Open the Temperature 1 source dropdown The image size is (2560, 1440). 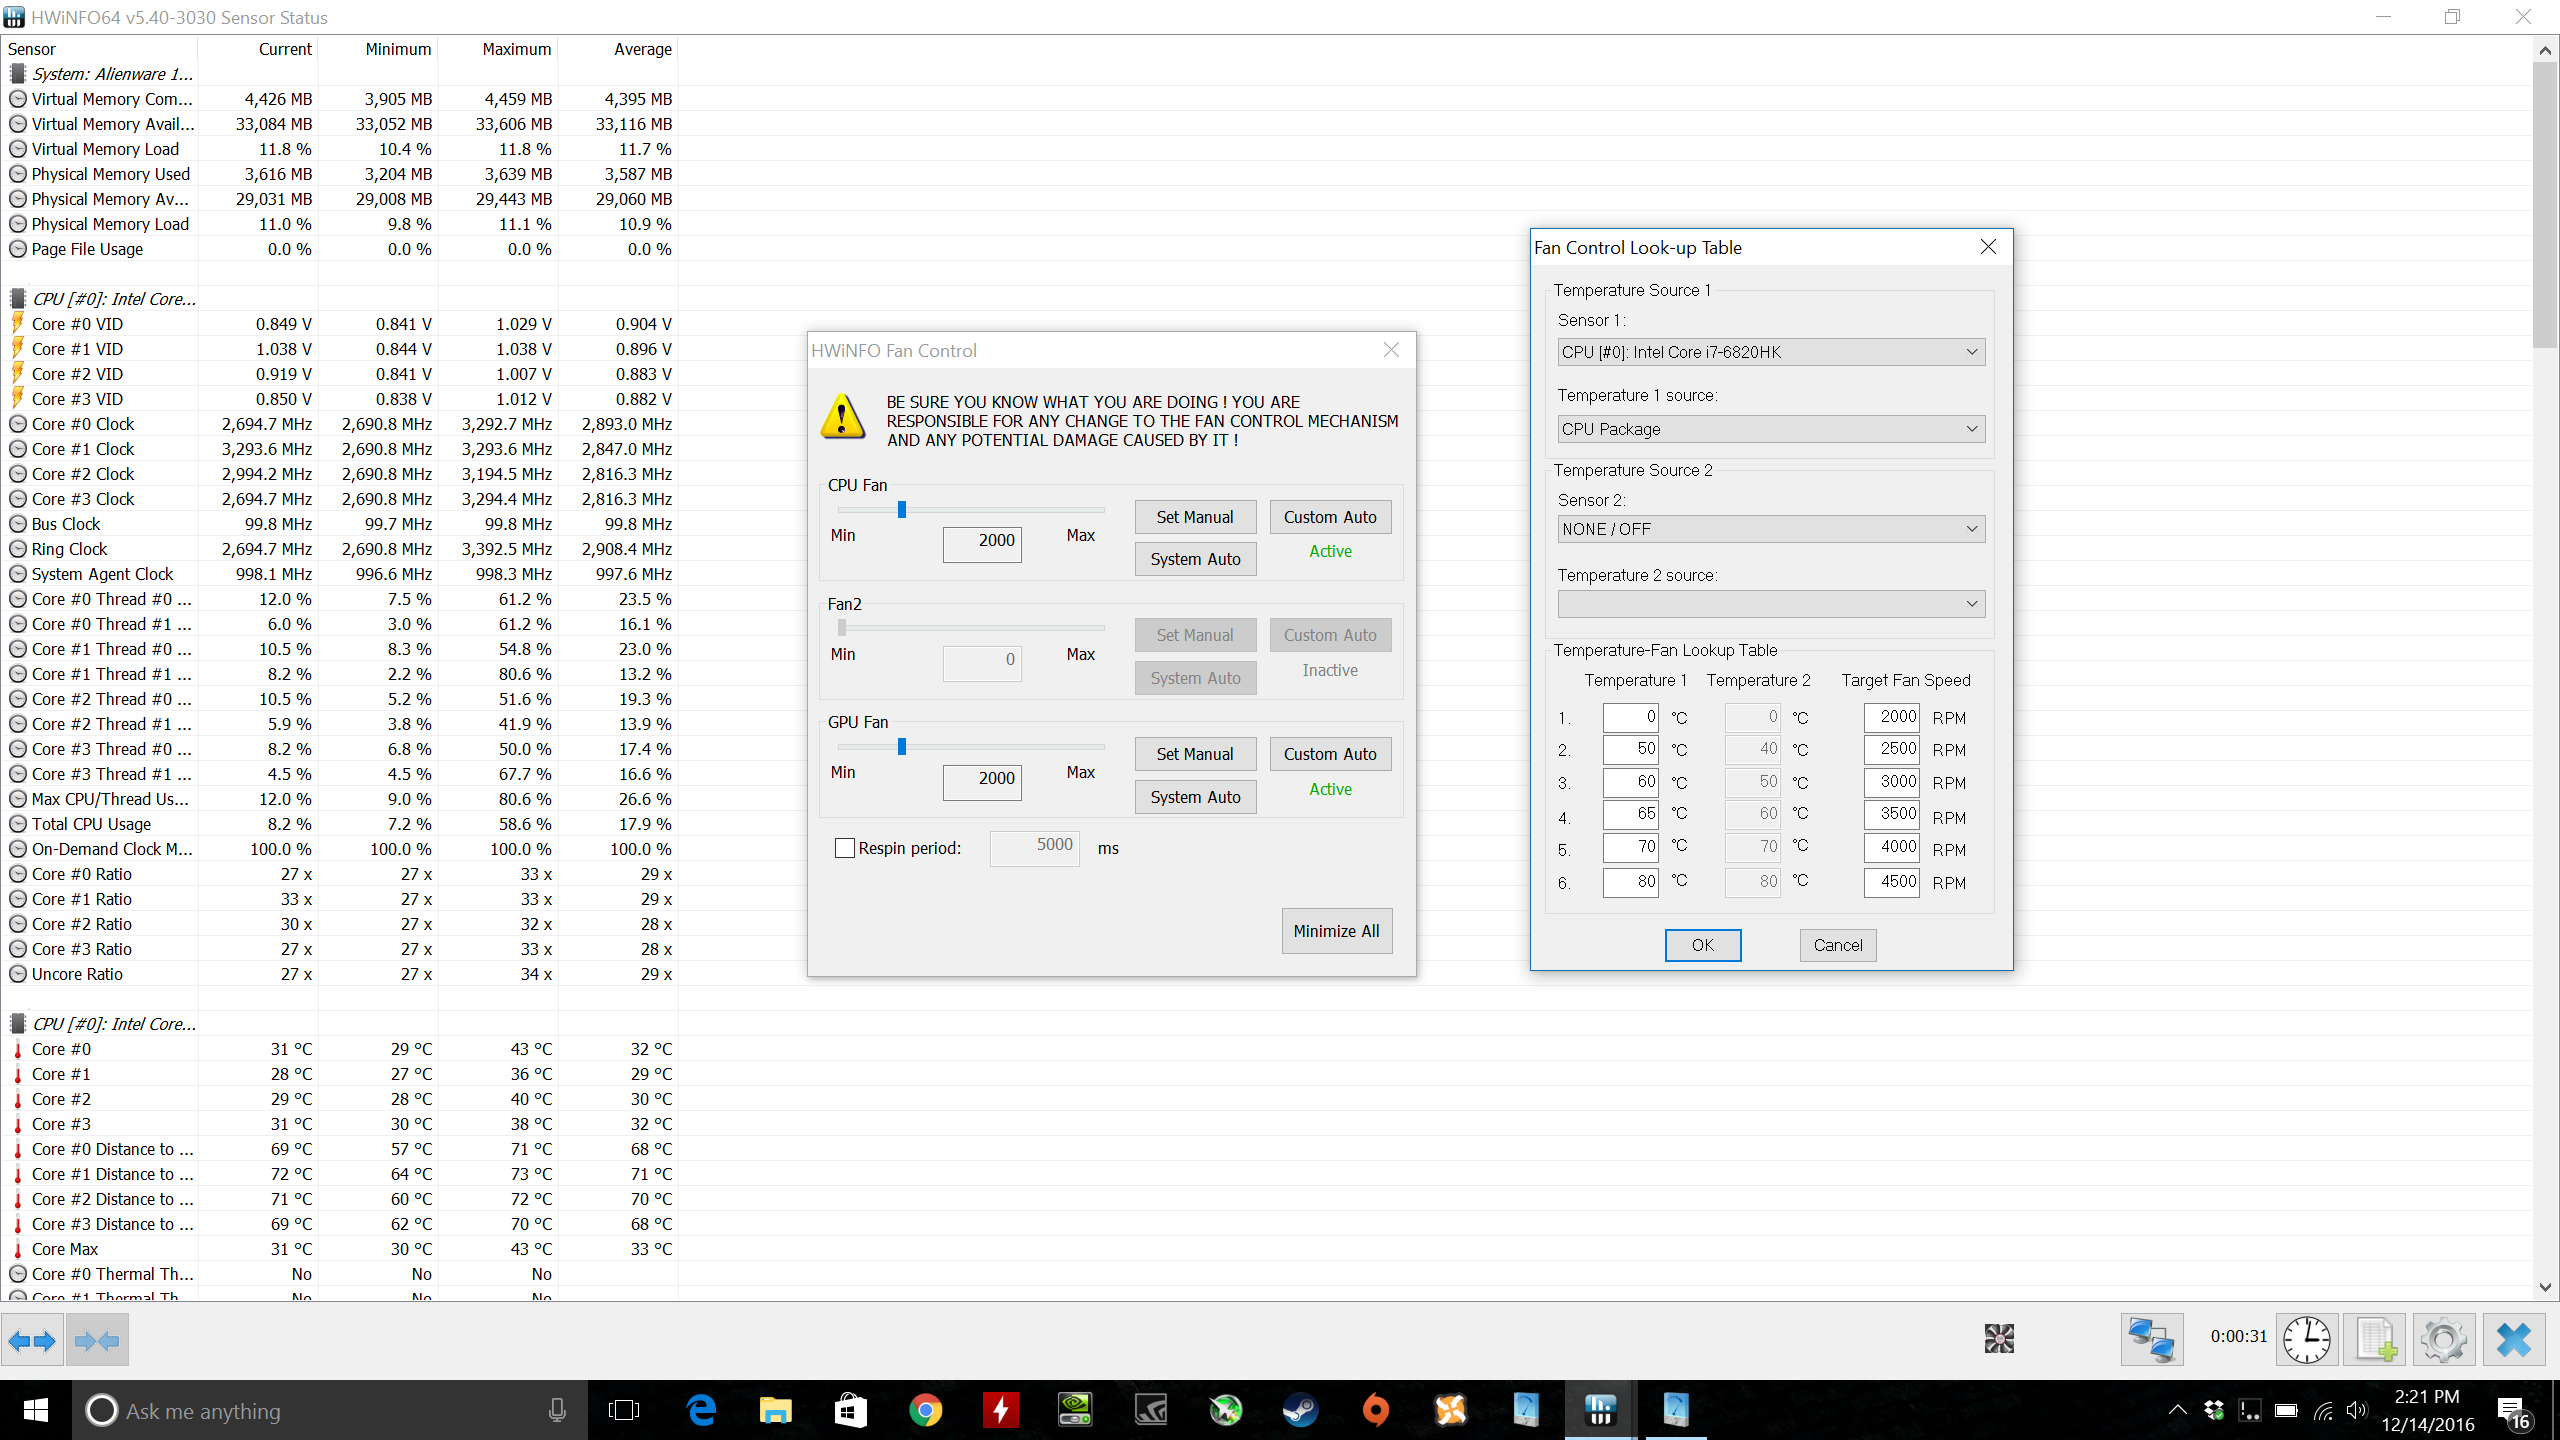pyautogui.click(x=1771, y=429)
